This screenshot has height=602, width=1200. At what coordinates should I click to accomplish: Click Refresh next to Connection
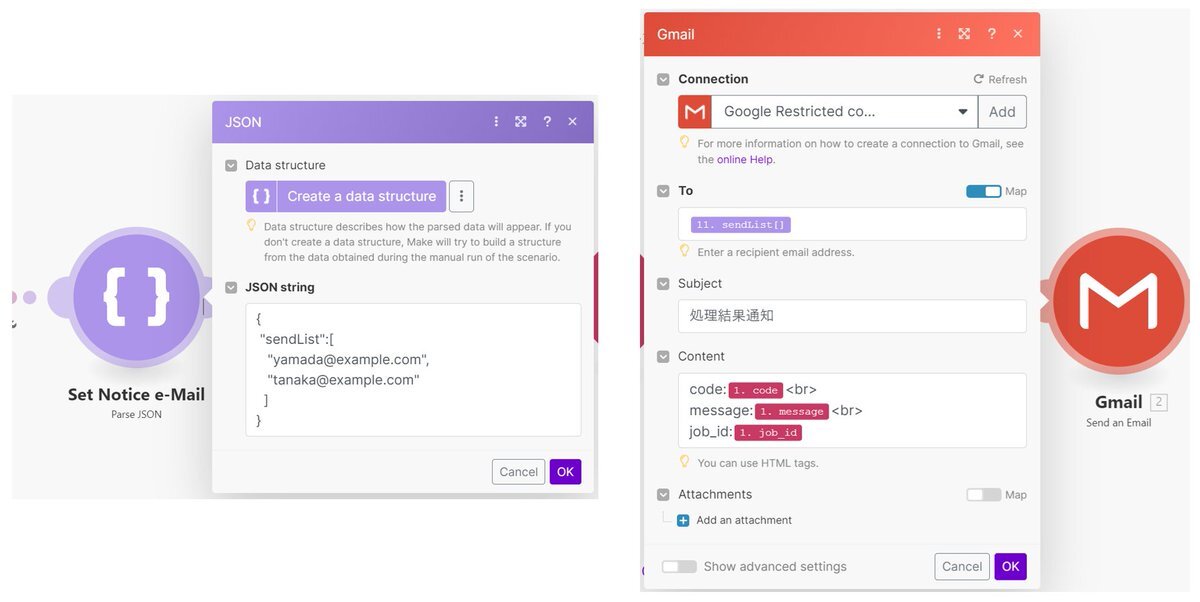[x=1000, y=80]
